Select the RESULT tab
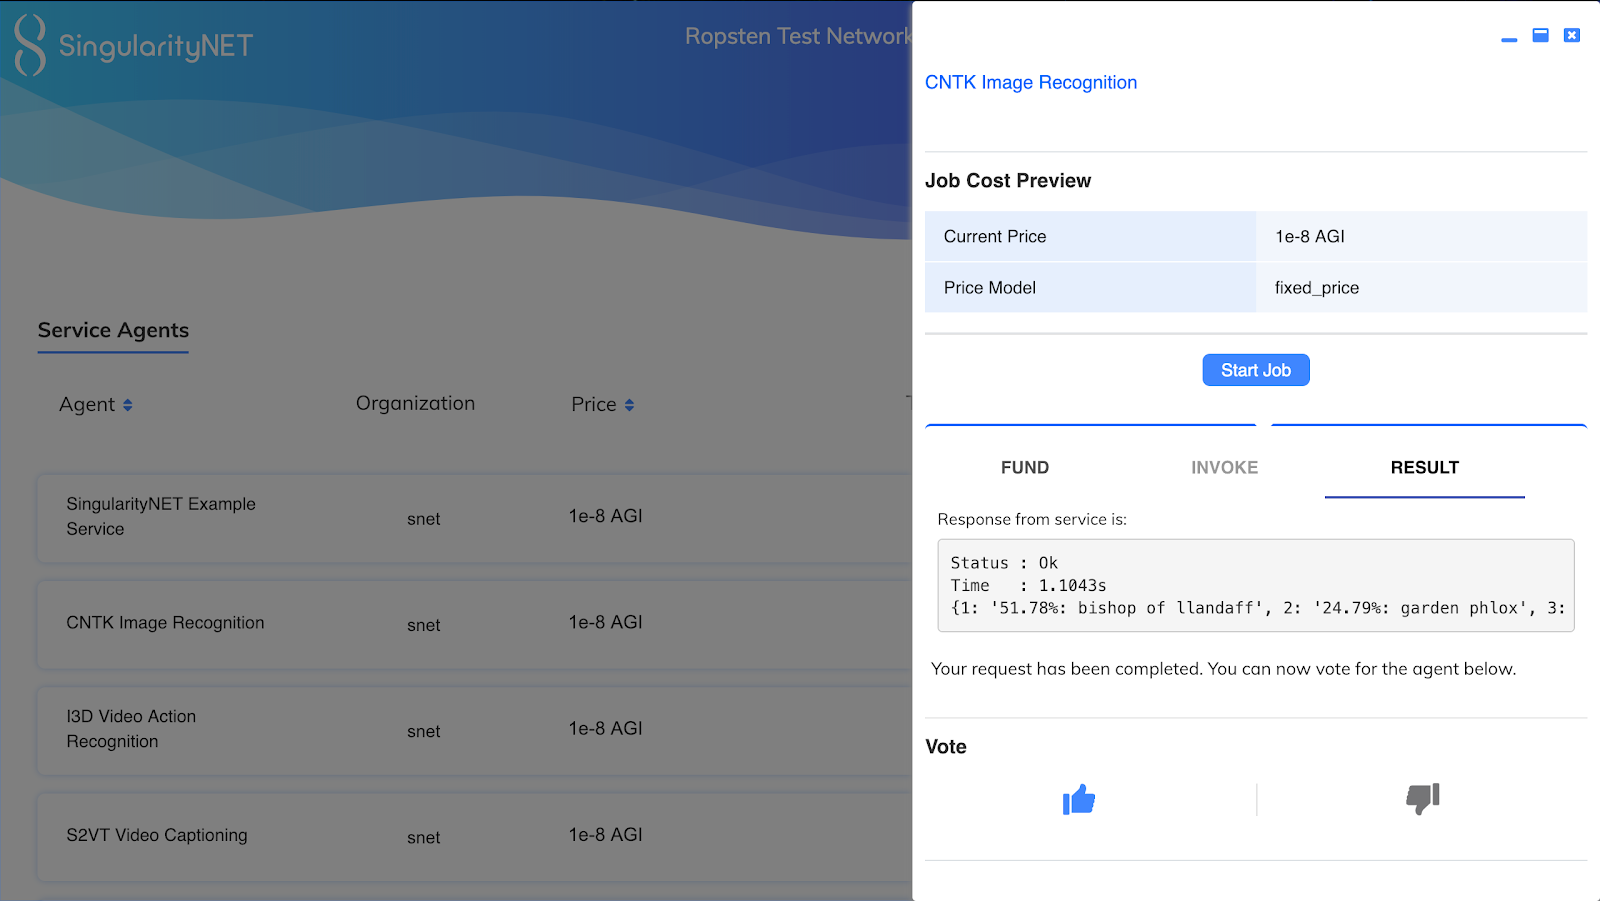The image size is (1600, 901). [1425, 467]
